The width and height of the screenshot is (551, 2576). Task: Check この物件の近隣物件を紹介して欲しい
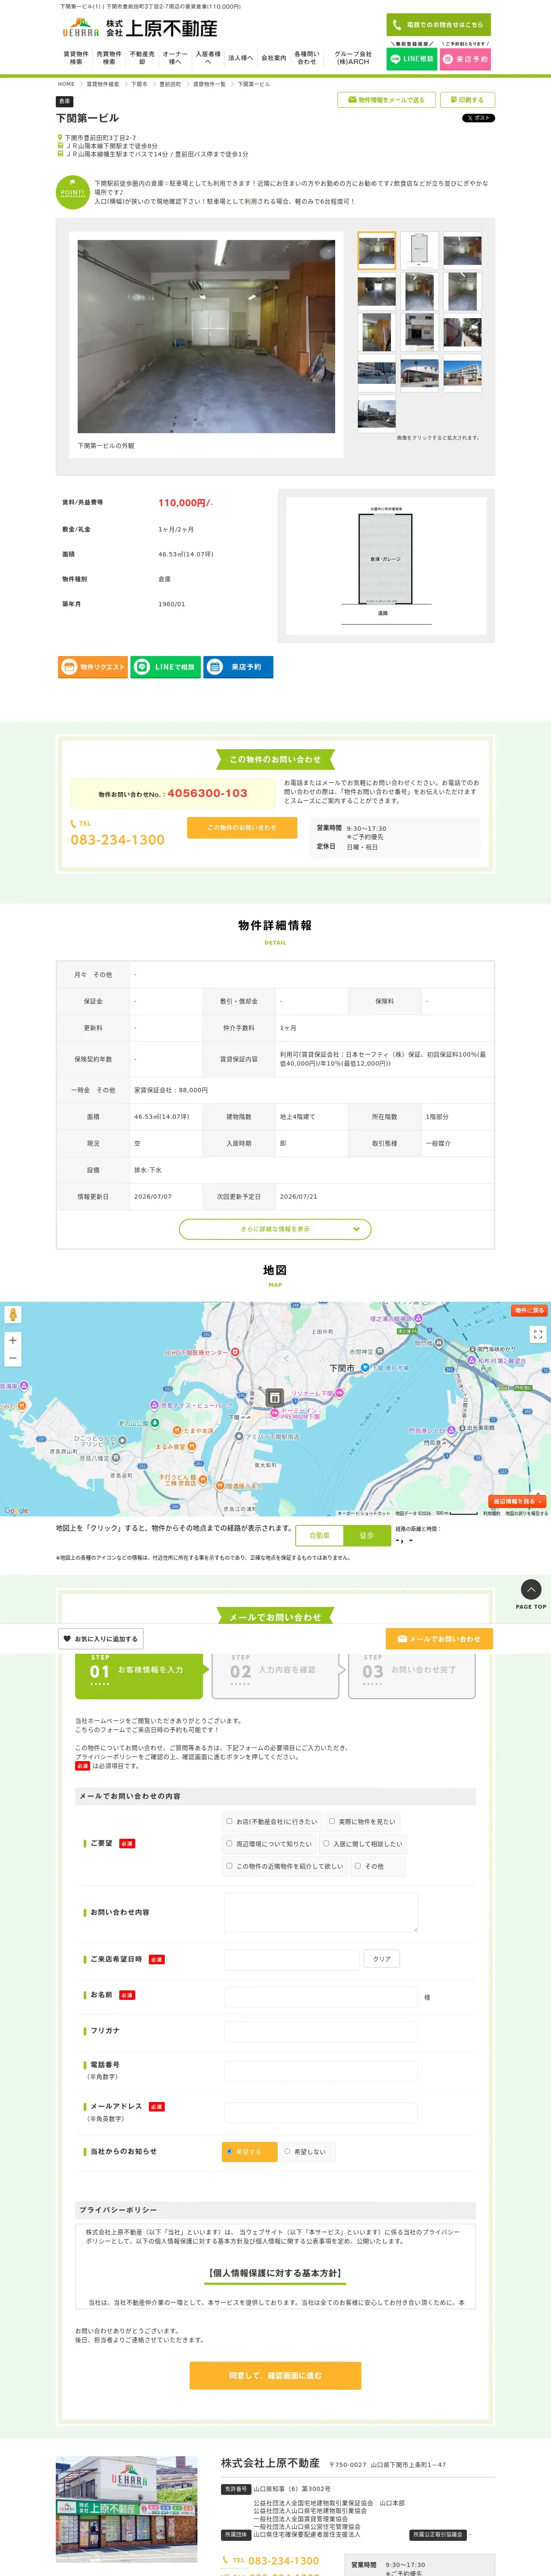(229, 1865)
